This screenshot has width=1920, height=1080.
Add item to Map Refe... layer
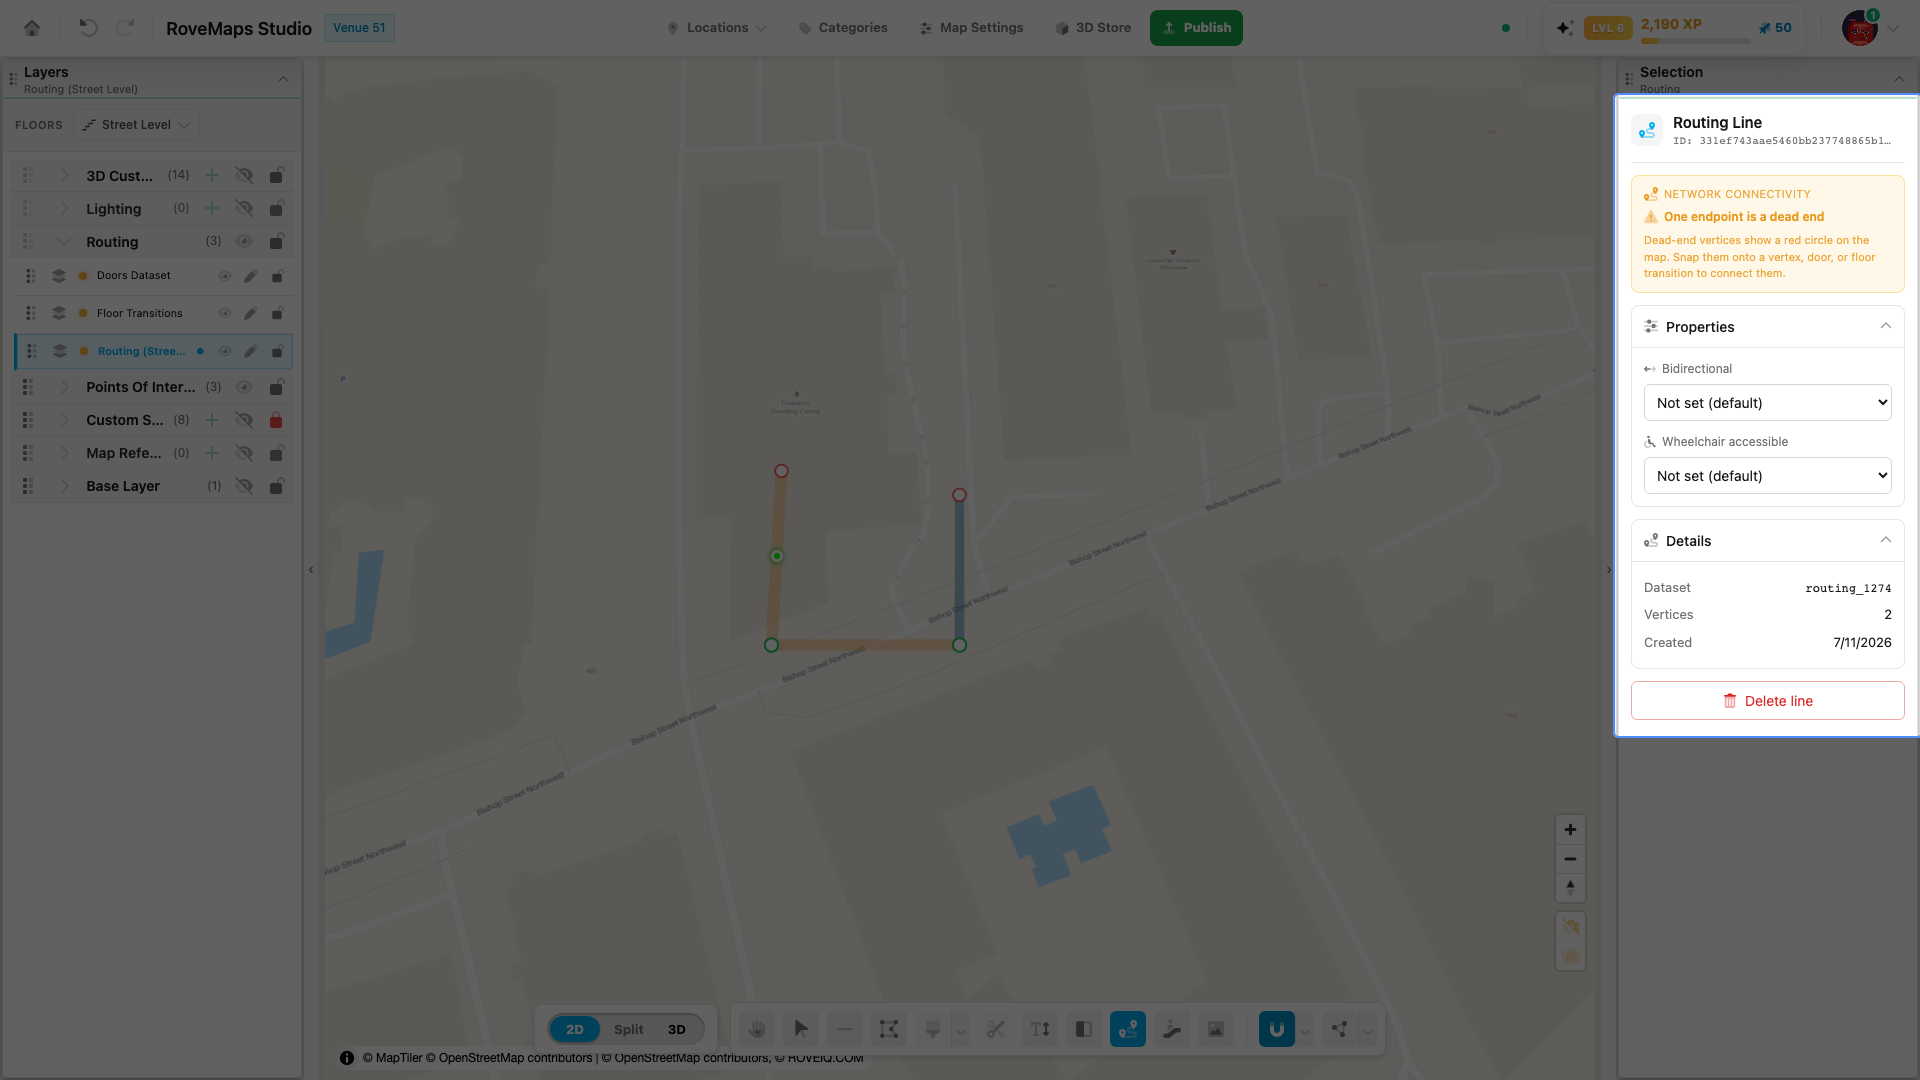(212, 453)
